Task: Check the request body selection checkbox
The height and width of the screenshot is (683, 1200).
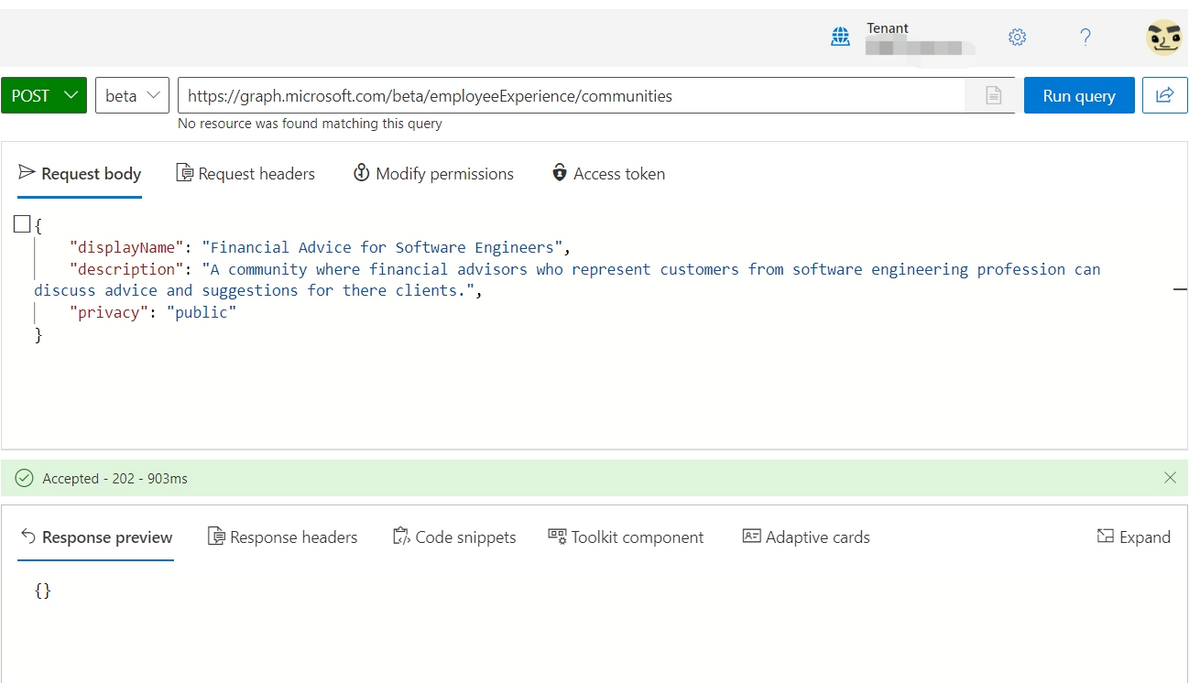Action: coord(21,224)
